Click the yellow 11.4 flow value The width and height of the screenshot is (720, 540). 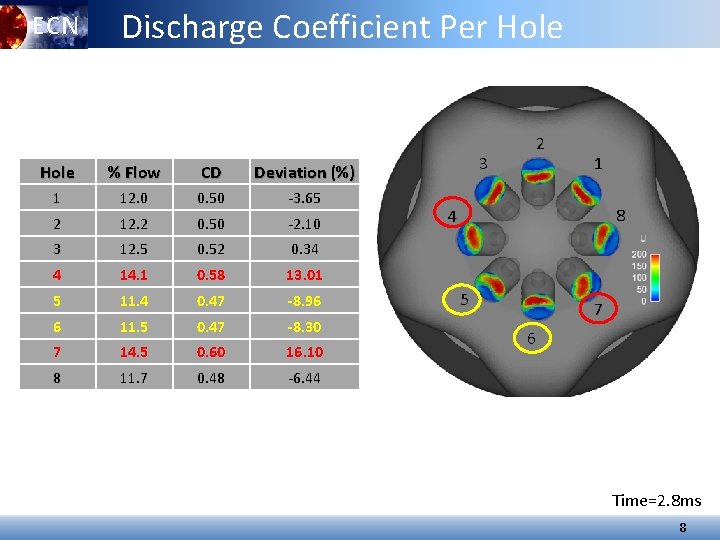click(x=134, y=301)
